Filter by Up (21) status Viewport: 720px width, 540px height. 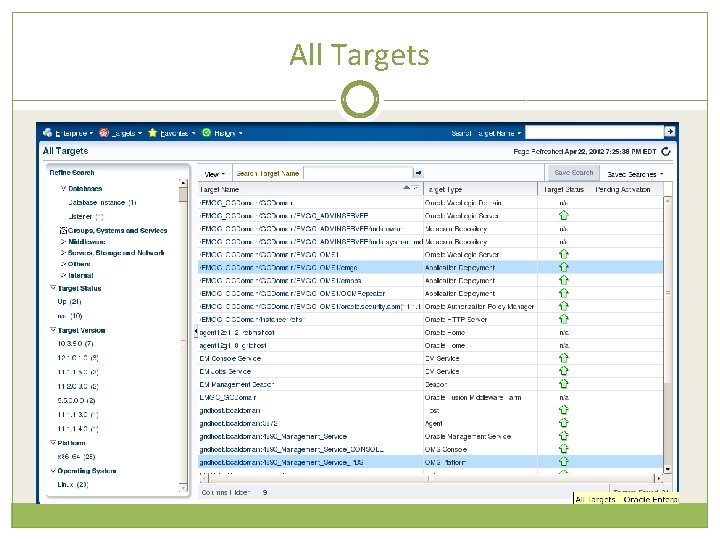coord(69,302)
